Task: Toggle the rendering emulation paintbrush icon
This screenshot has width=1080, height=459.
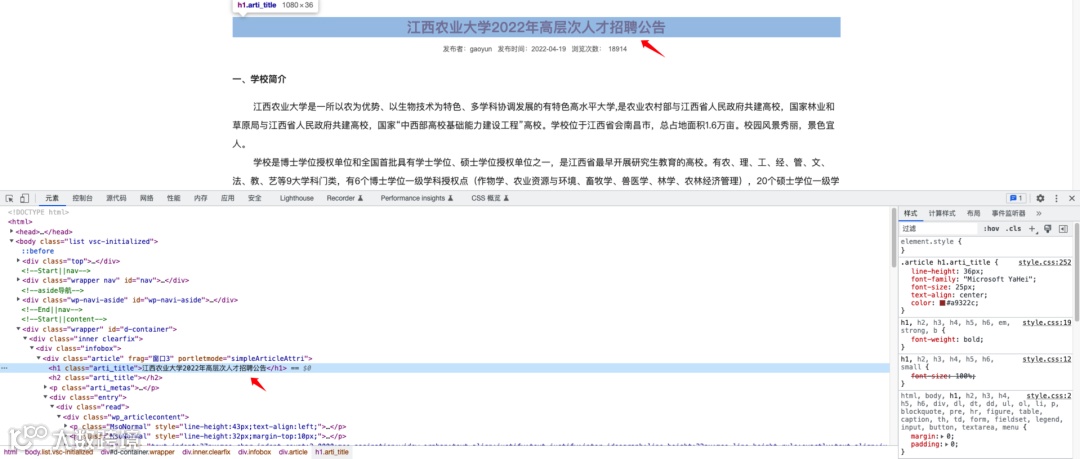Action: 1047,228
